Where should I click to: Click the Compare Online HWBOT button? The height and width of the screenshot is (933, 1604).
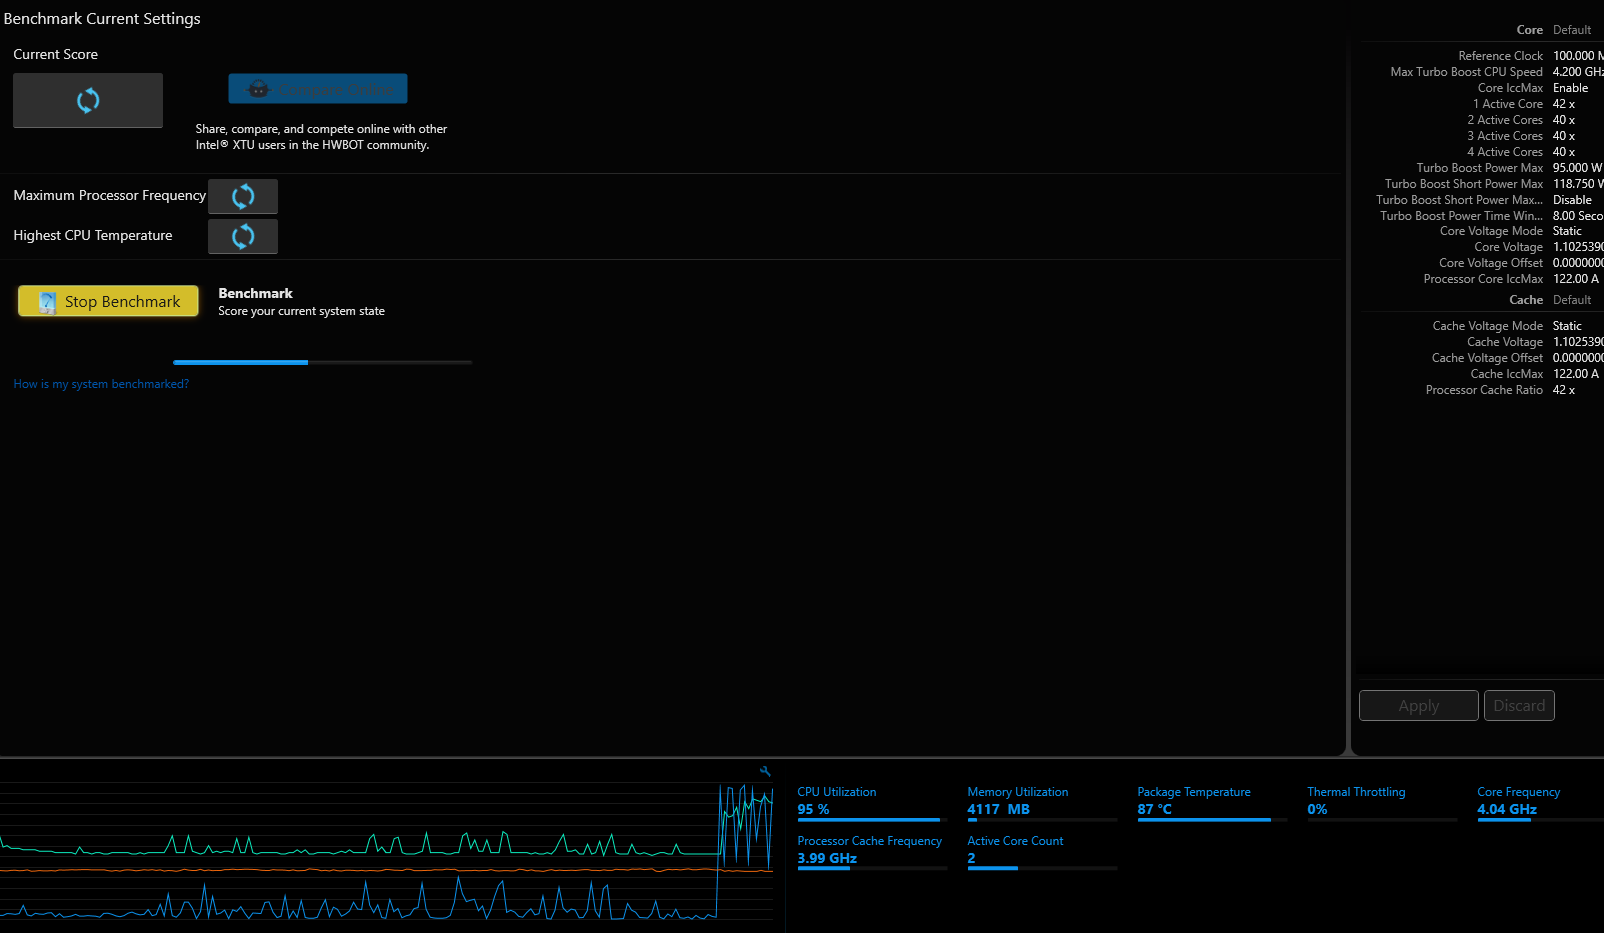click(318, 89)
